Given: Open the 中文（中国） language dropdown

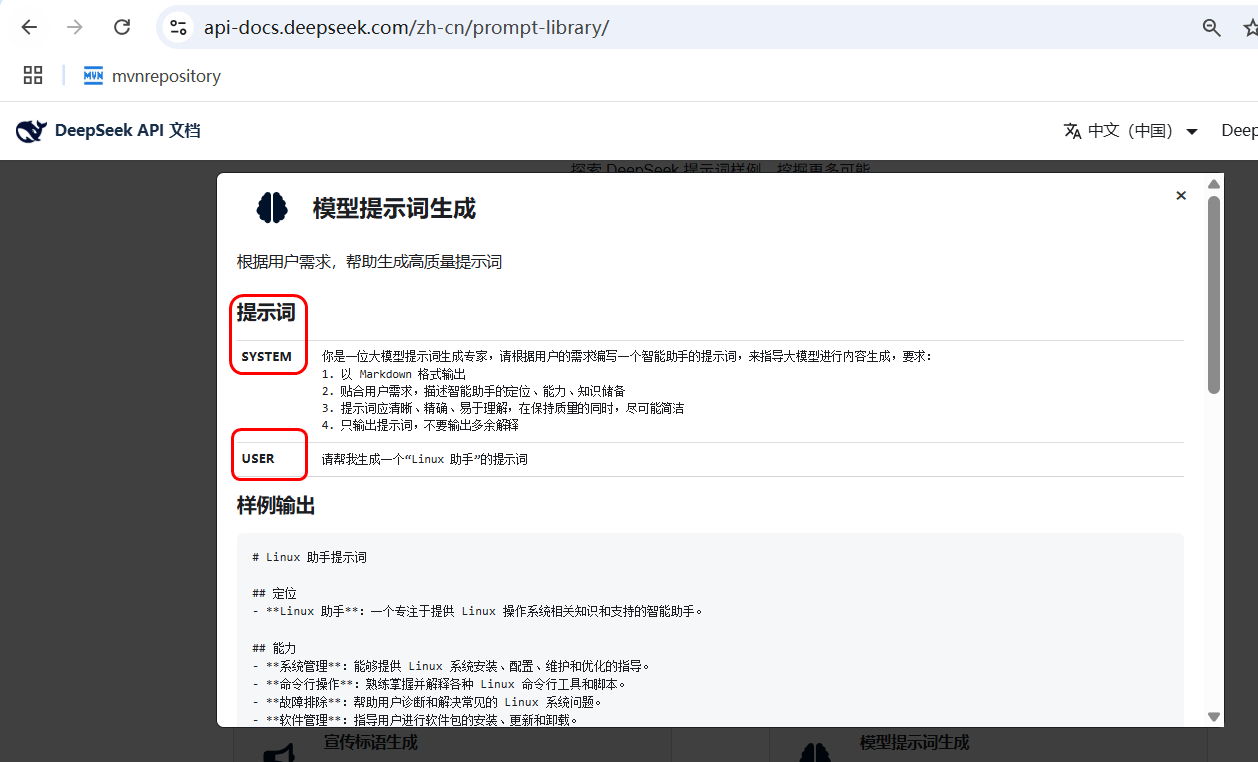Looking at the screenshot, I should point(1130,131).
